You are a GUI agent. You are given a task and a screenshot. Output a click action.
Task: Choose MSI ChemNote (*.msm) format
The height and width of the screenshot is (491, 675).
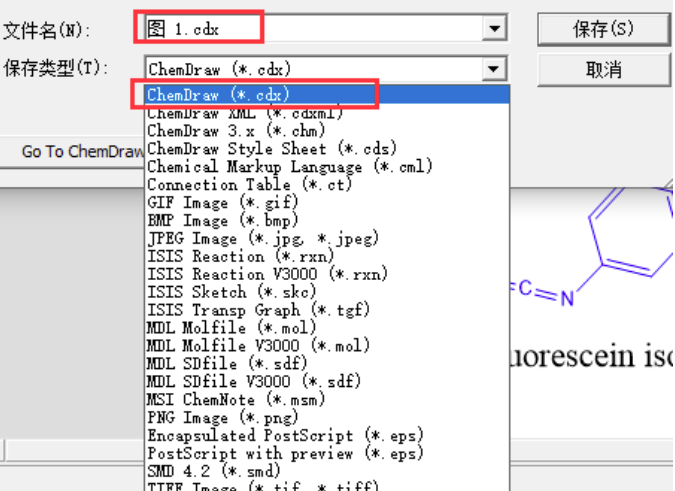pos(327,399)
